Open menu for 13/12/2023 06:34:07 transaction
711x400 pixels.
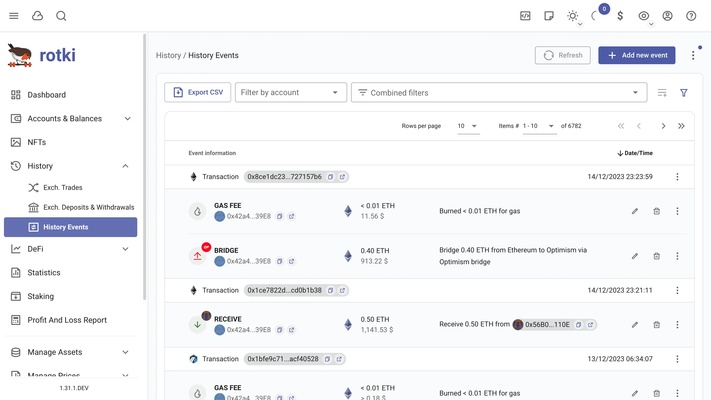pyautogui.click(x=677, y=359)
